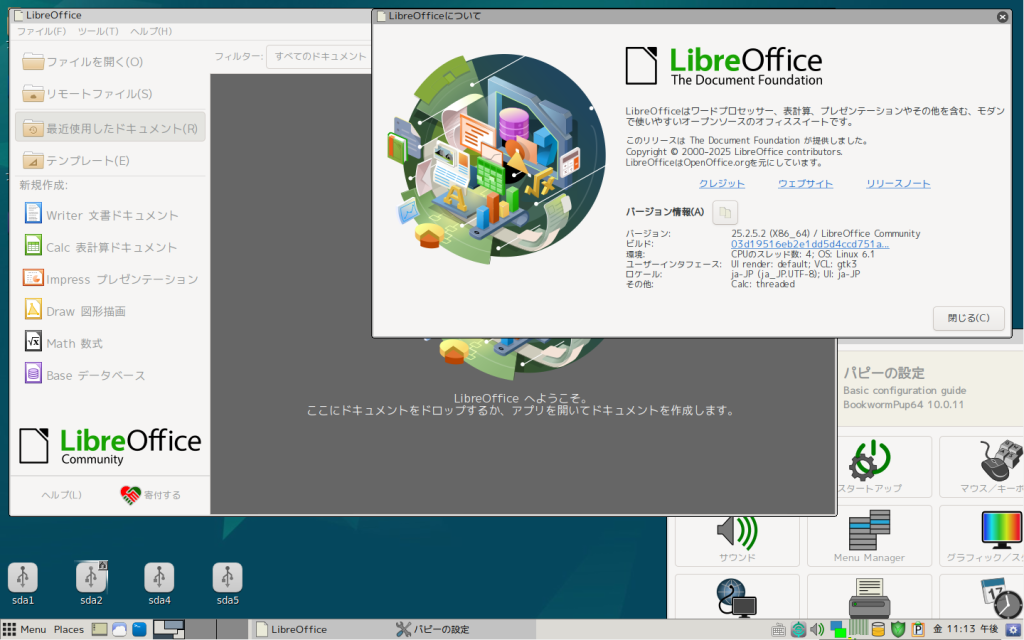Click the 'BookwormPup64 10.0.11' text
The height and width of the screenshot is (640, 1024).
click(903, 404)
